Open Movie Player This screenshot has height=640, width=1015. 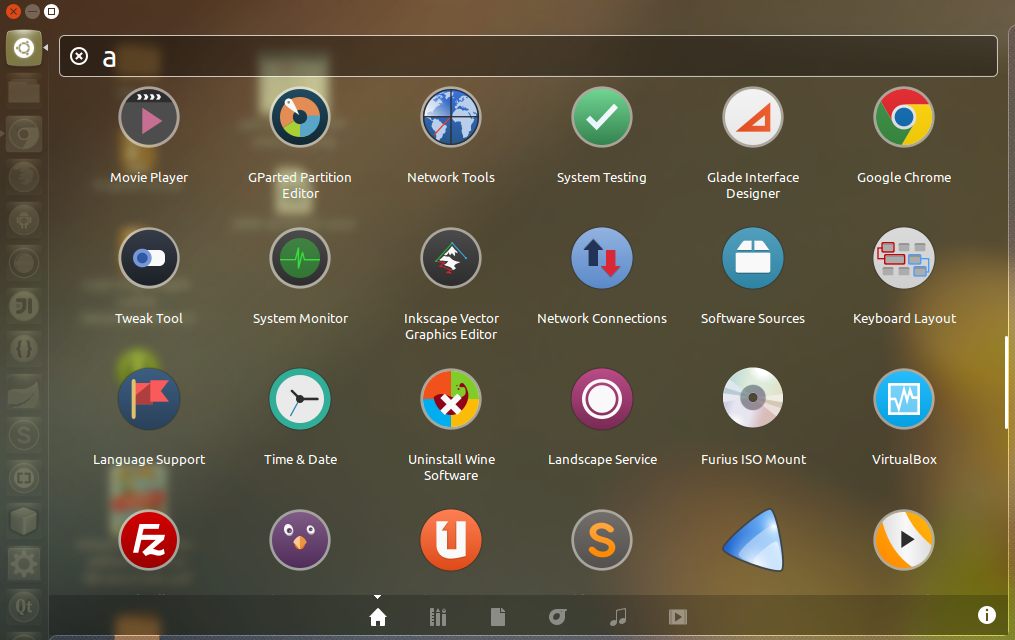[x=148, y=116]
